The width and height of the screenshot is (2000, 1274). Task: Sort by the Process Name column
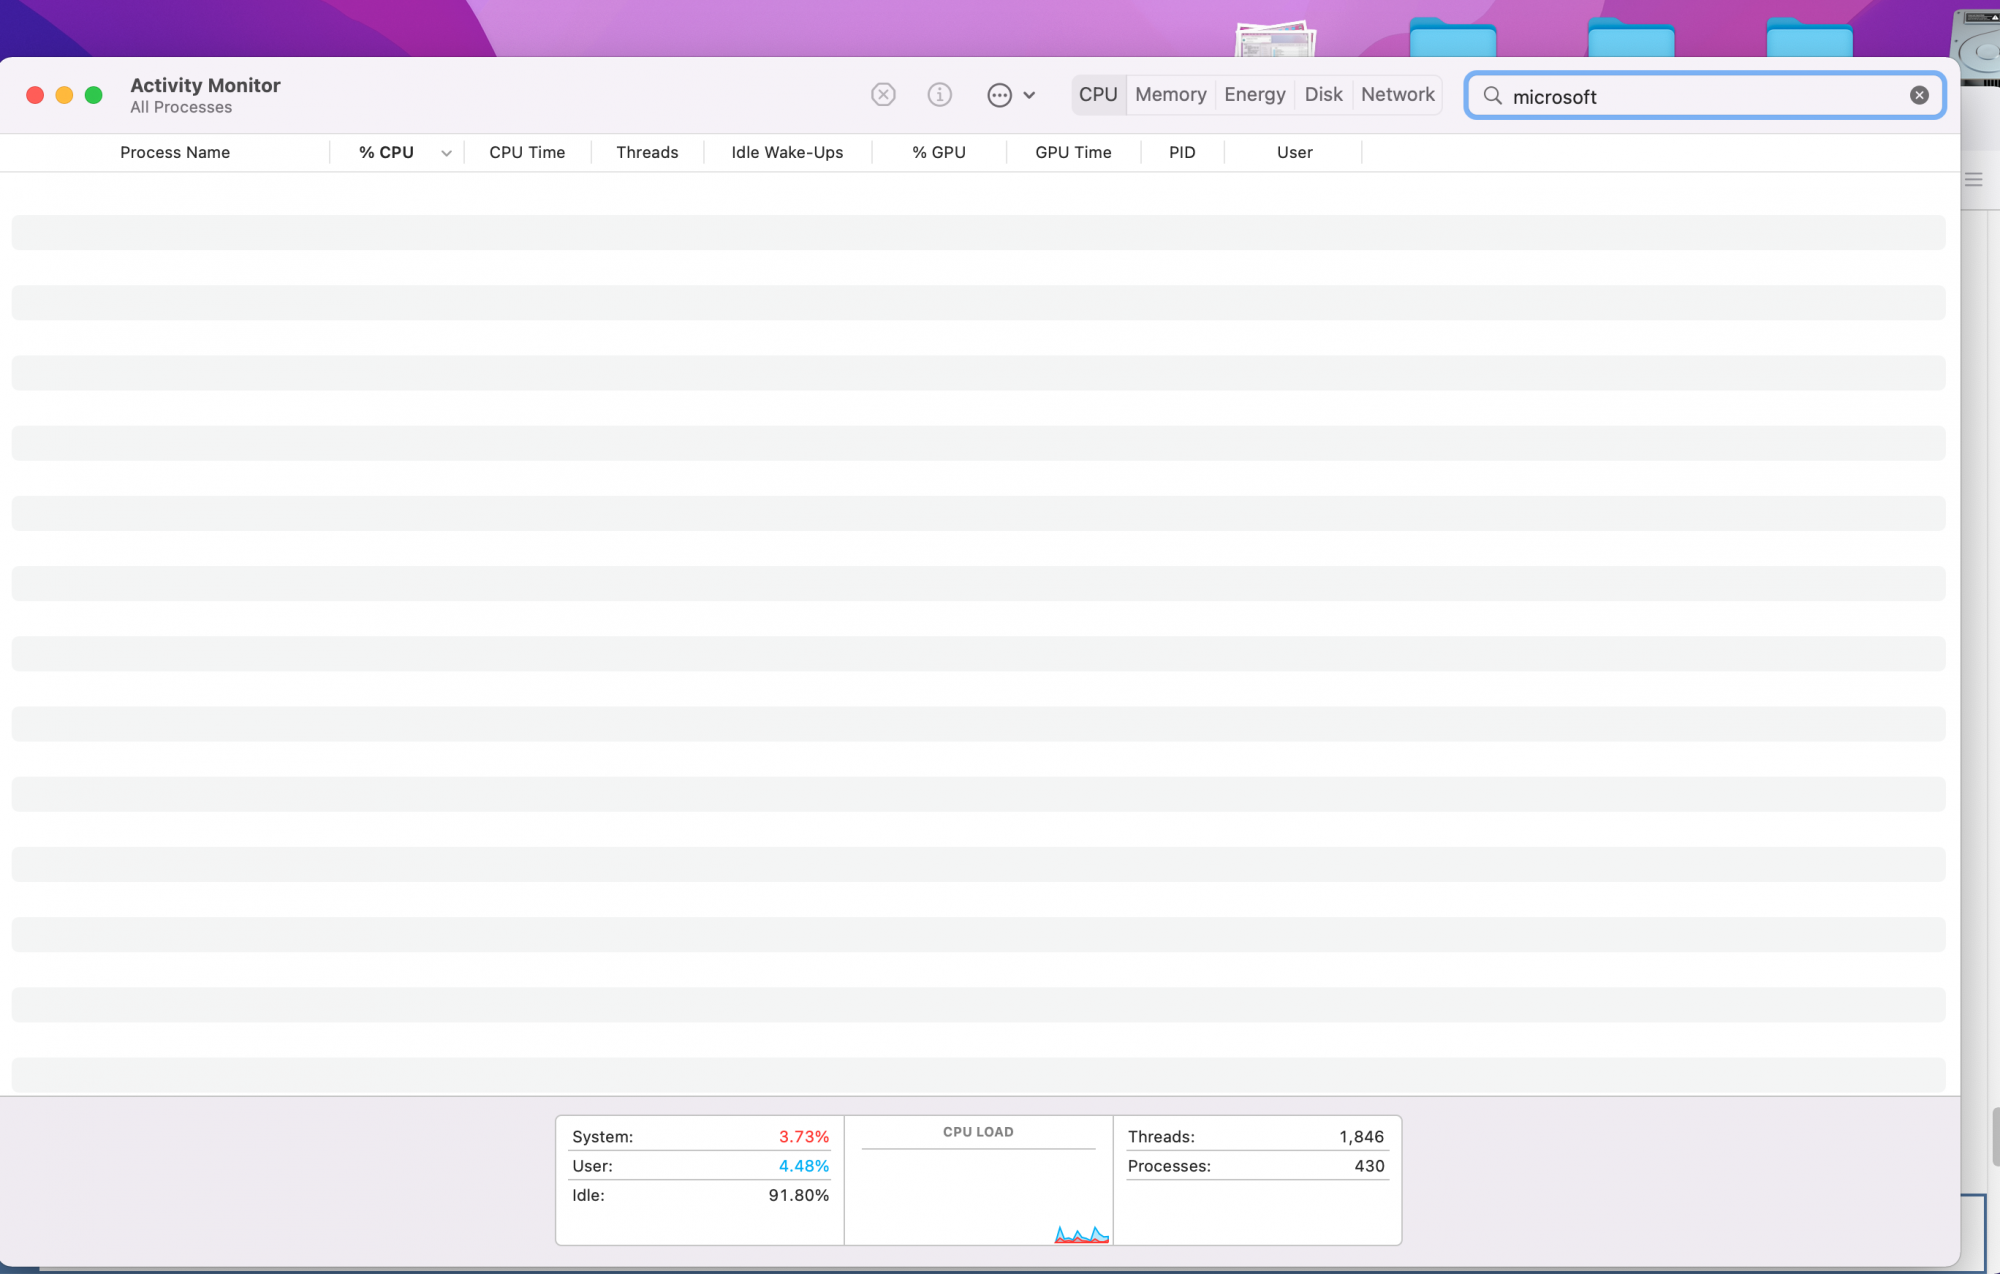(x=175, y=153)
